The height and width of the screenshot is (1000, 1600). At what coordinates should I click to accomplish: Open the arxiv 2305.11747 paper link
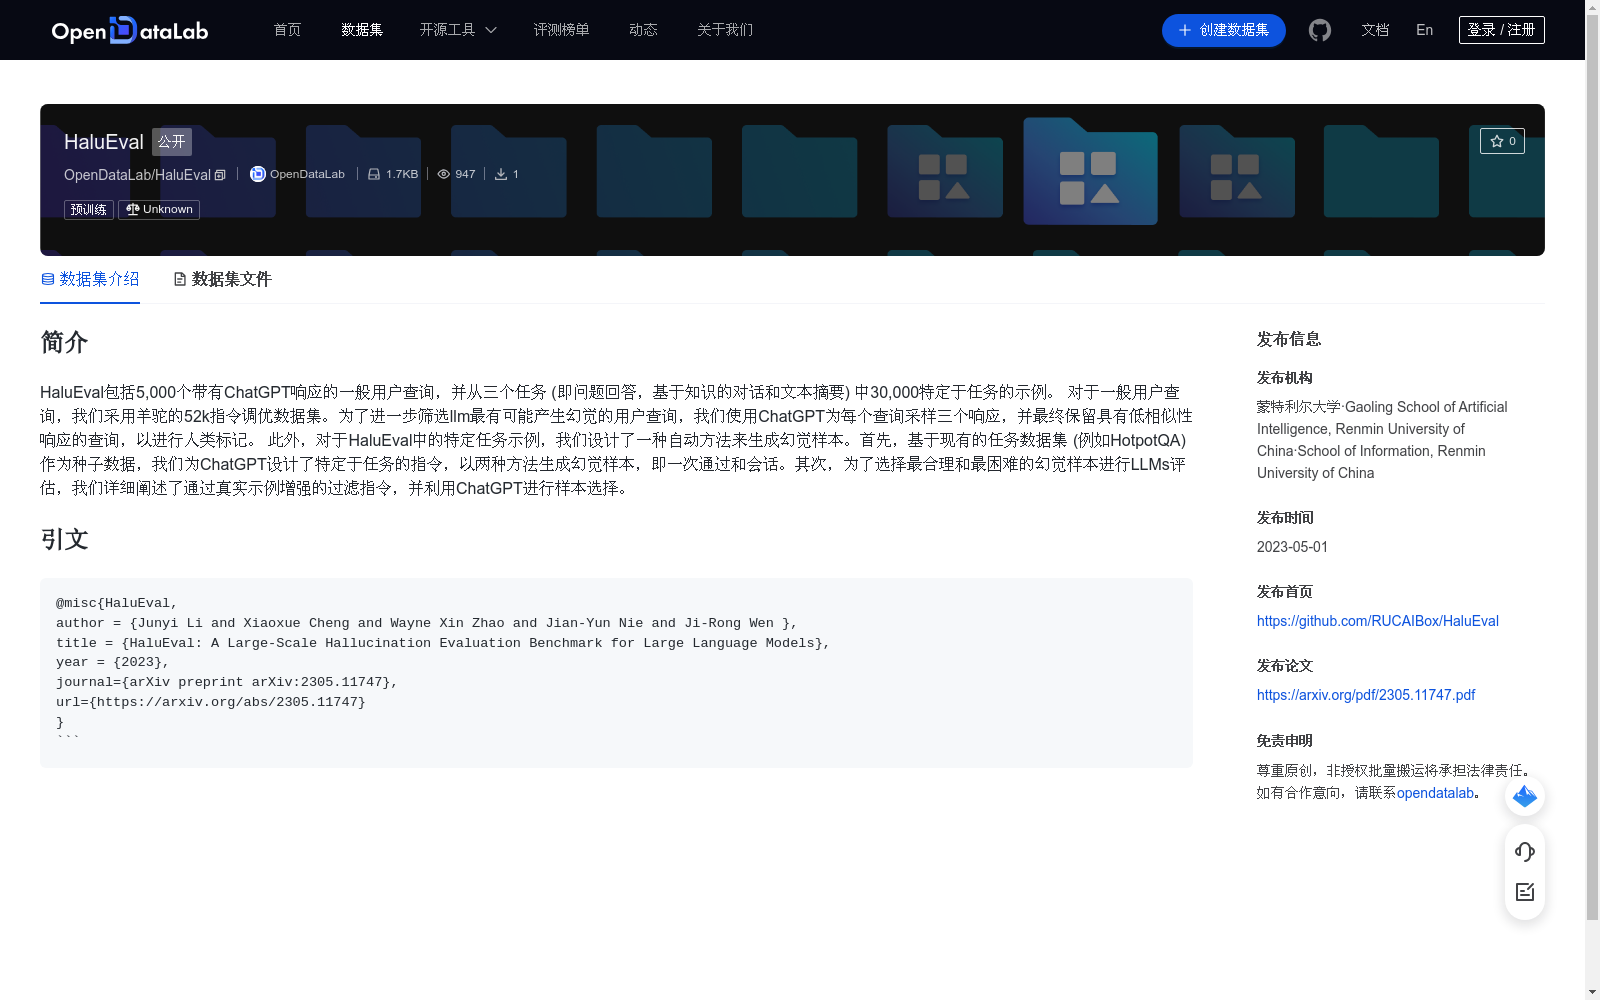(1366, 695)
